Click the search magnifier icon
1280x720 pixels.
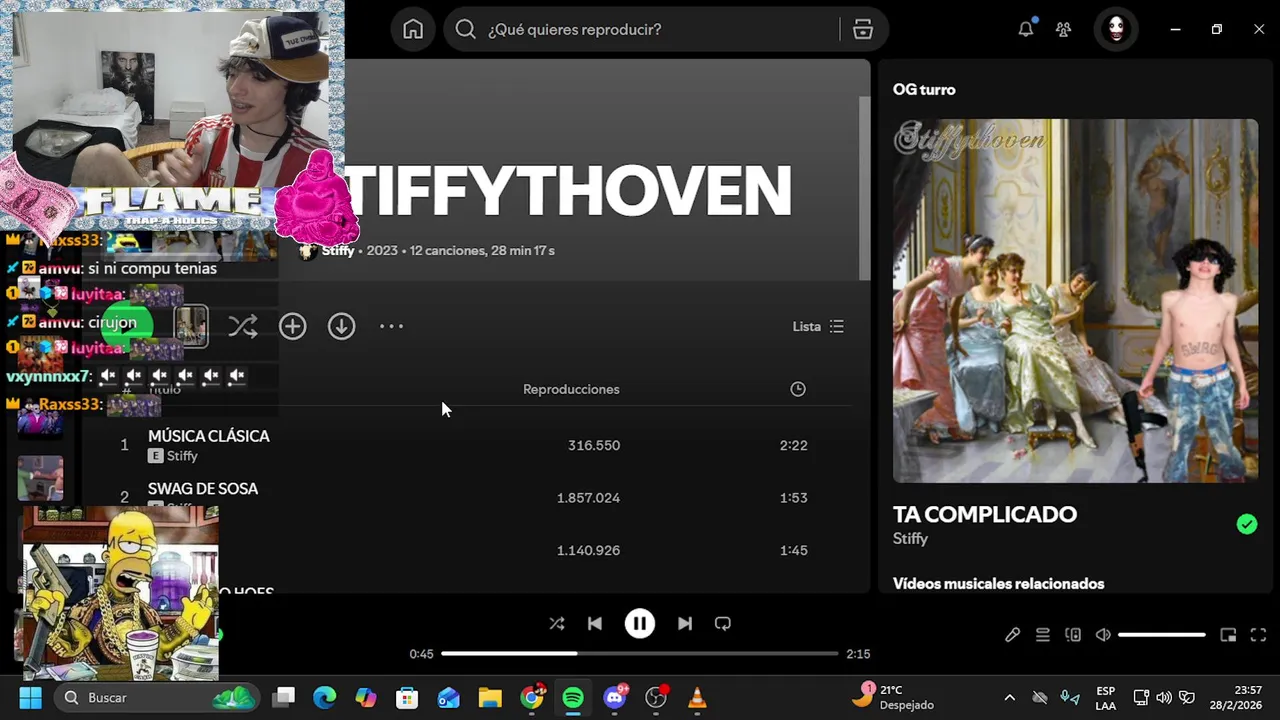pos(465,29)
